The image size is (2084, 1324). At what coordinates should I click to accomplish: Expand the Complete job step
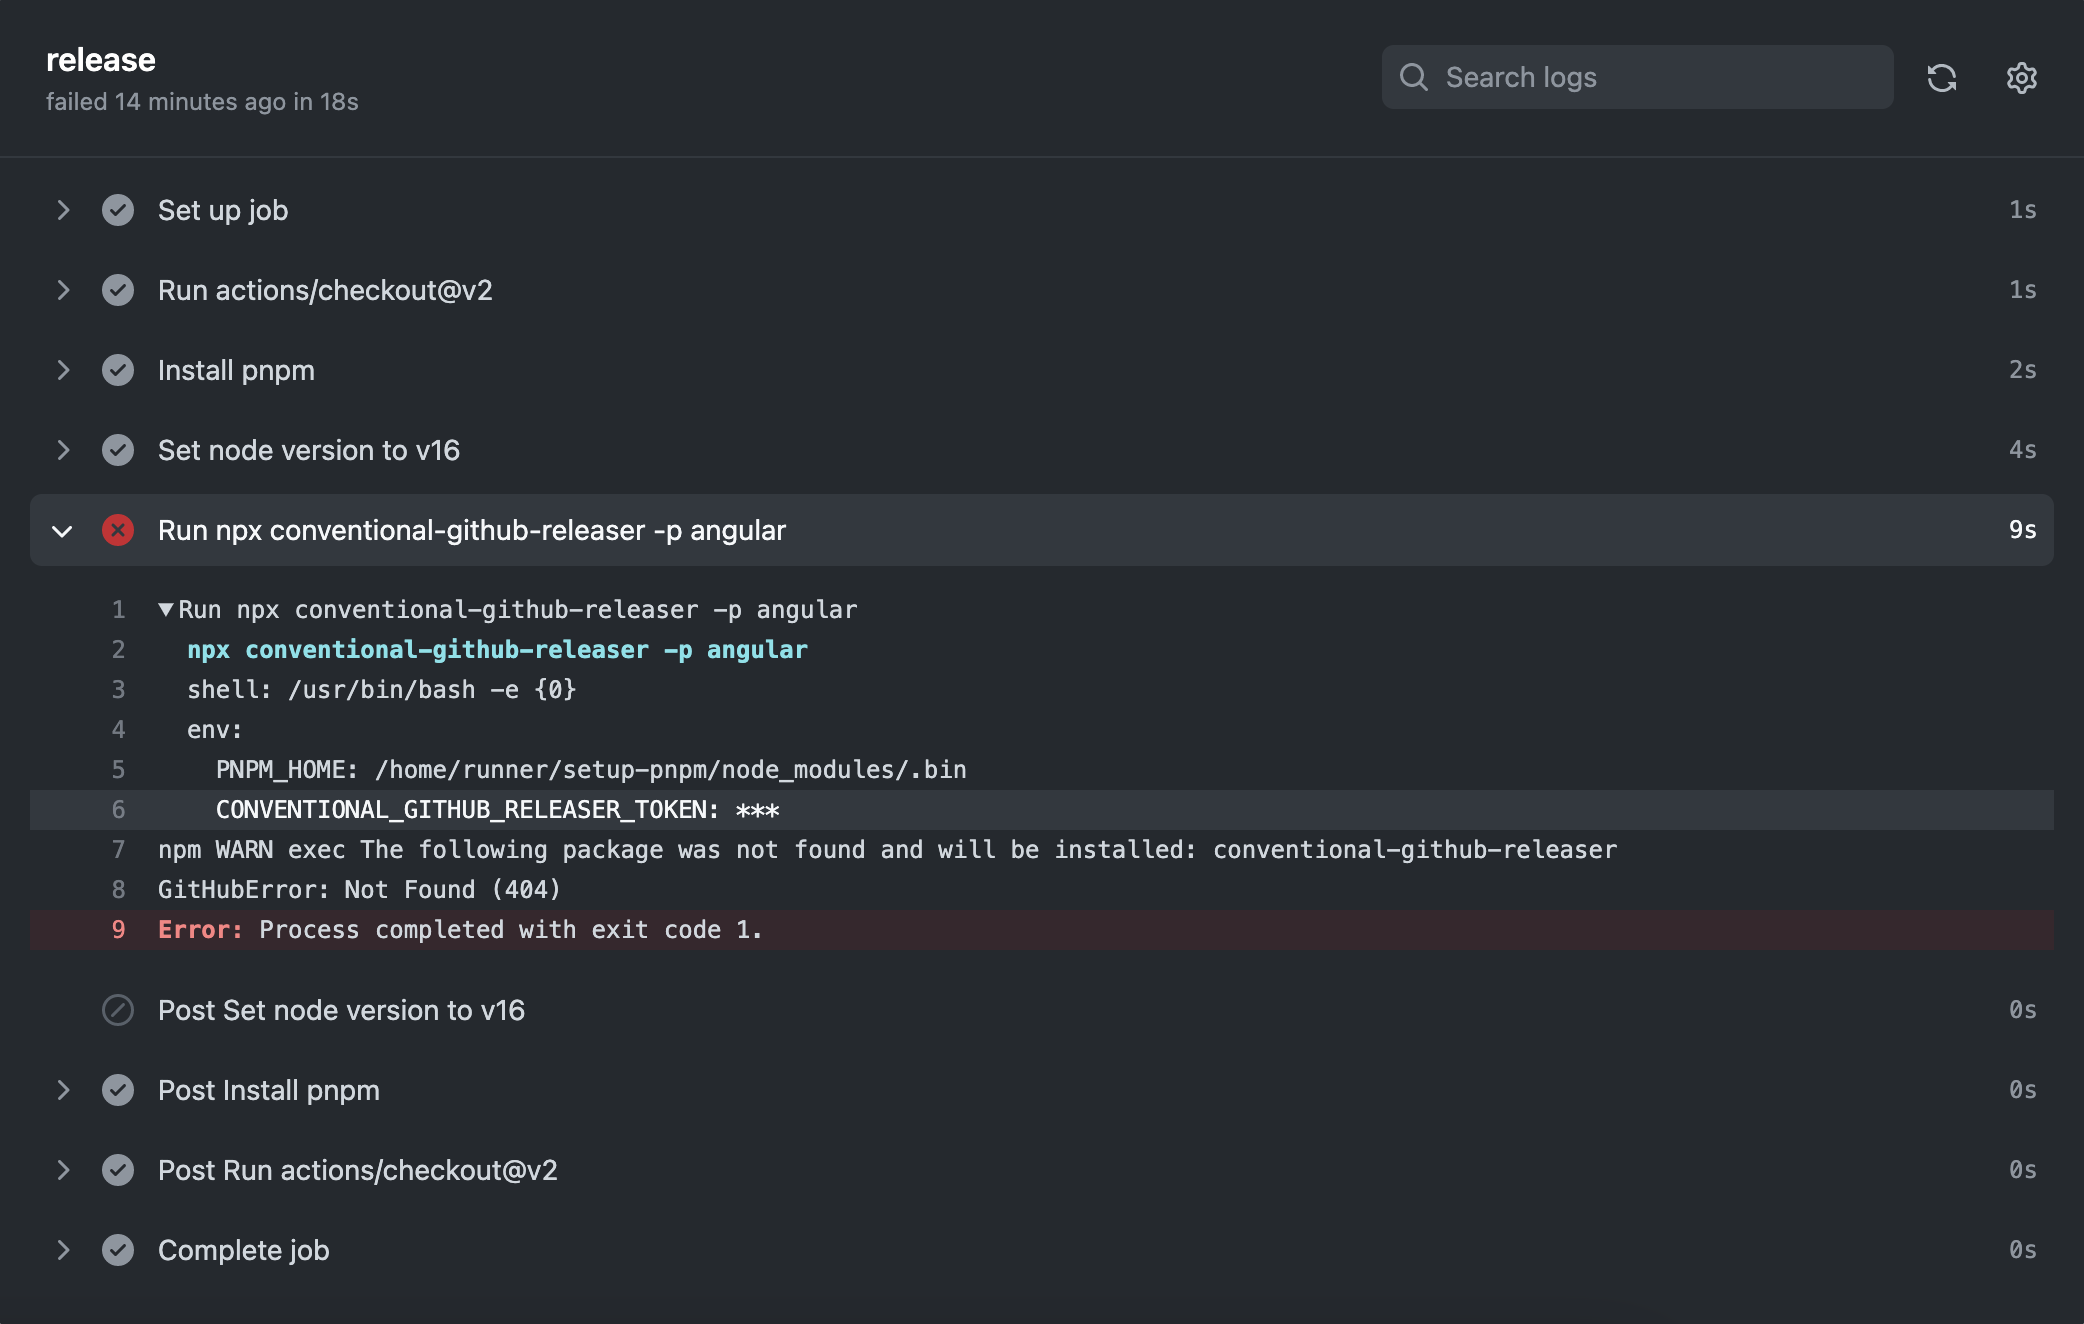tap(64, 1250)
